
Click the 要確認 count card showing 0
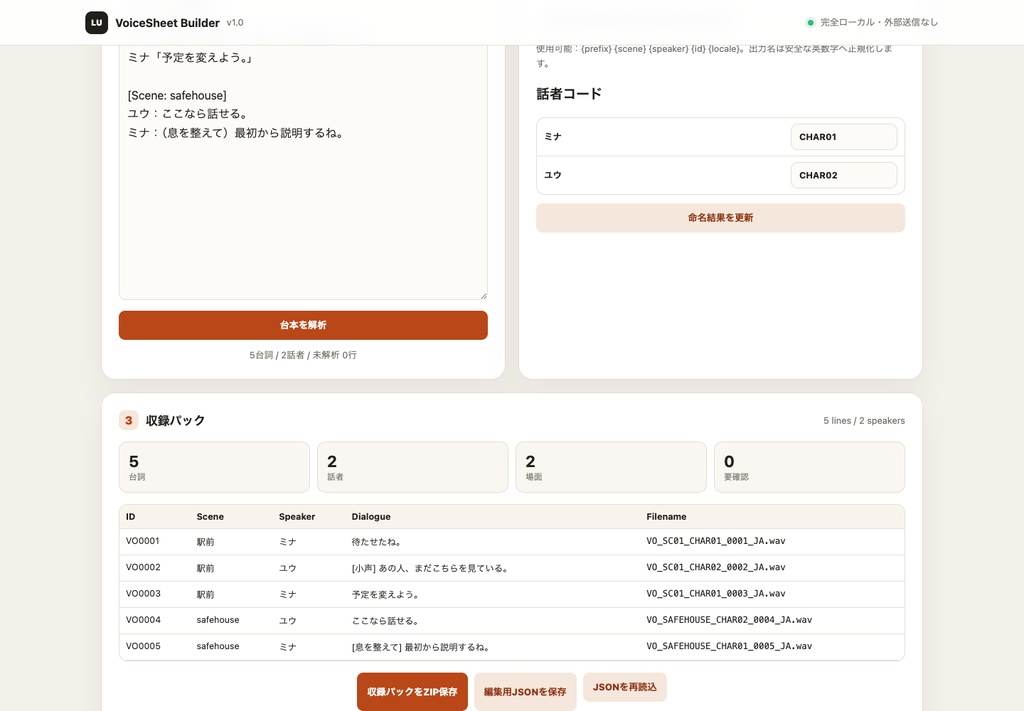click(x=810, y=467)
